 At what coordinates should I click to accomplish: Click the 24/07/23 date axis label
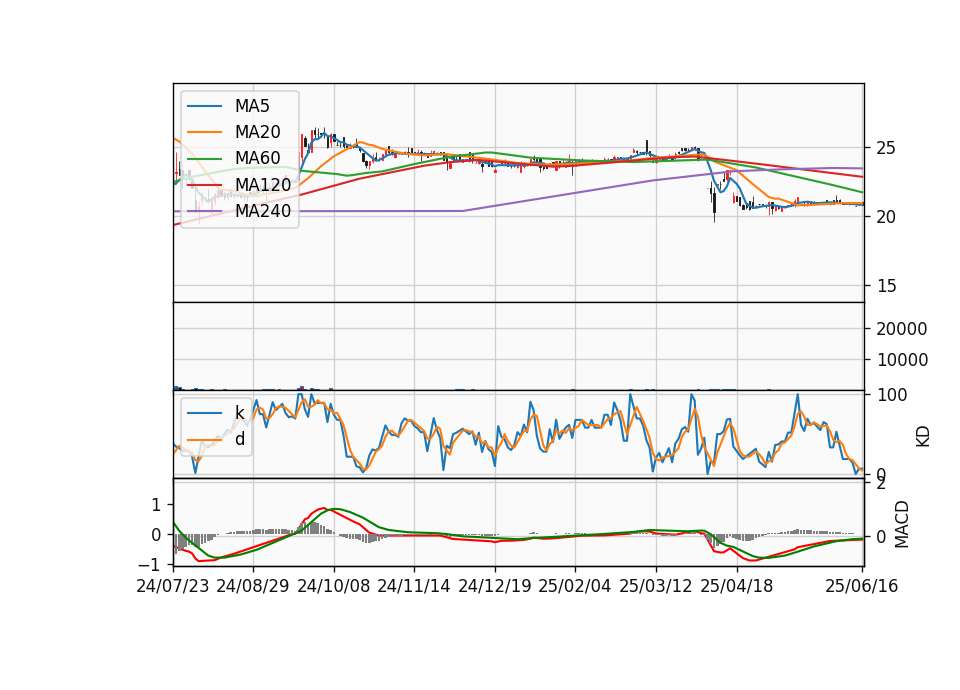(x=173, y=586)
